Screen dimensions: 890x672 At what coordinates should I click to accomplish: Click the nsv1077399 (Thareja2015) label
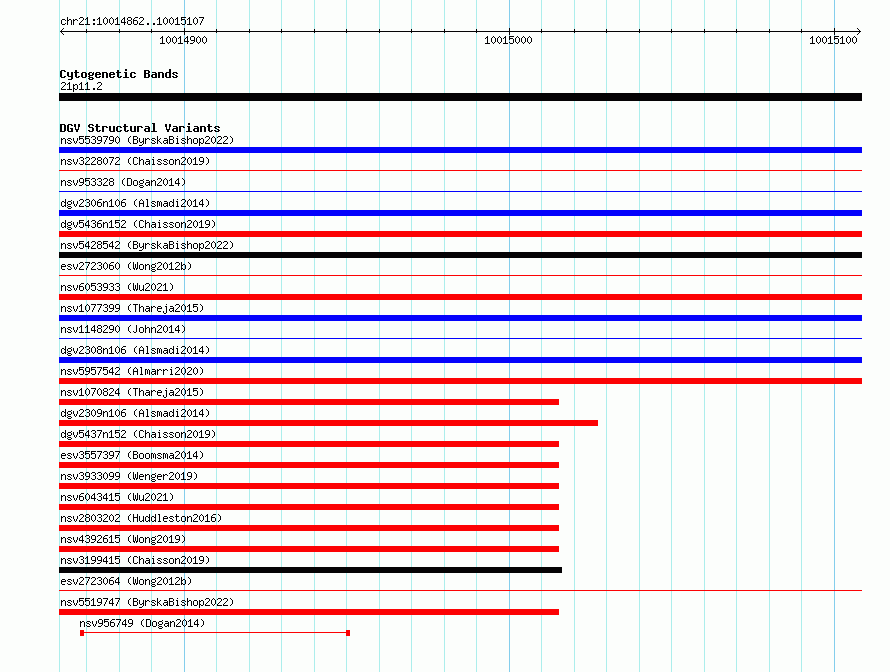pos(132,308)
